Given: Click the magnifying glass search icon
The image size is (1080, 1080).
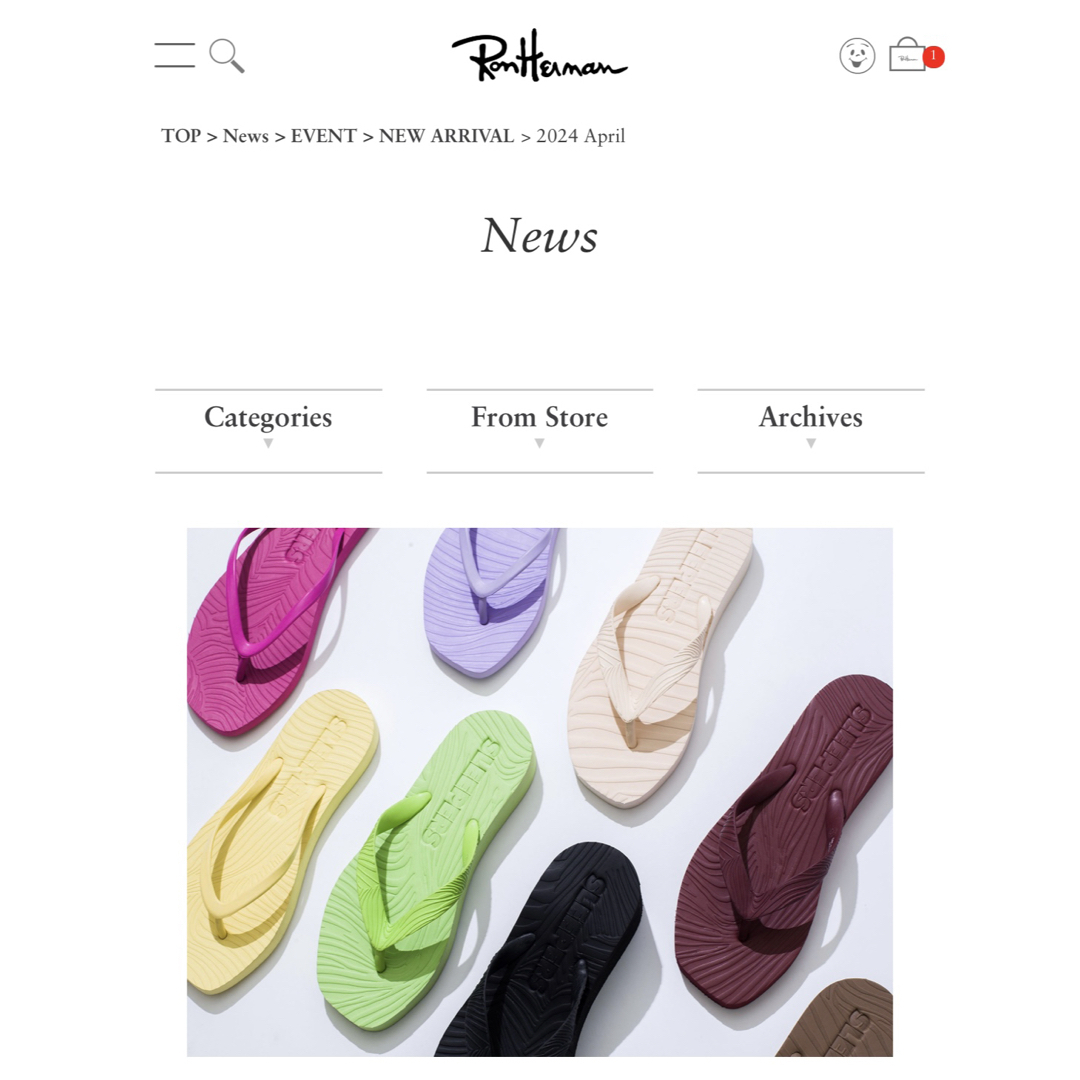Looking at the screenshot, I should pyautogui.click(x=227, y=56).
